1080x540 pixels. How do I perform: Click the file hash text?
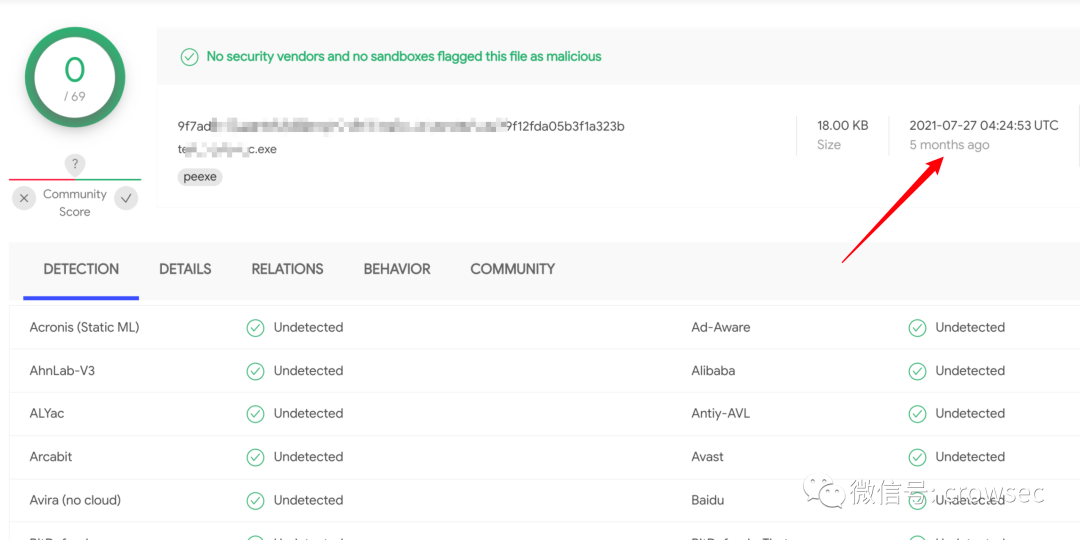[x=400, y=126]
